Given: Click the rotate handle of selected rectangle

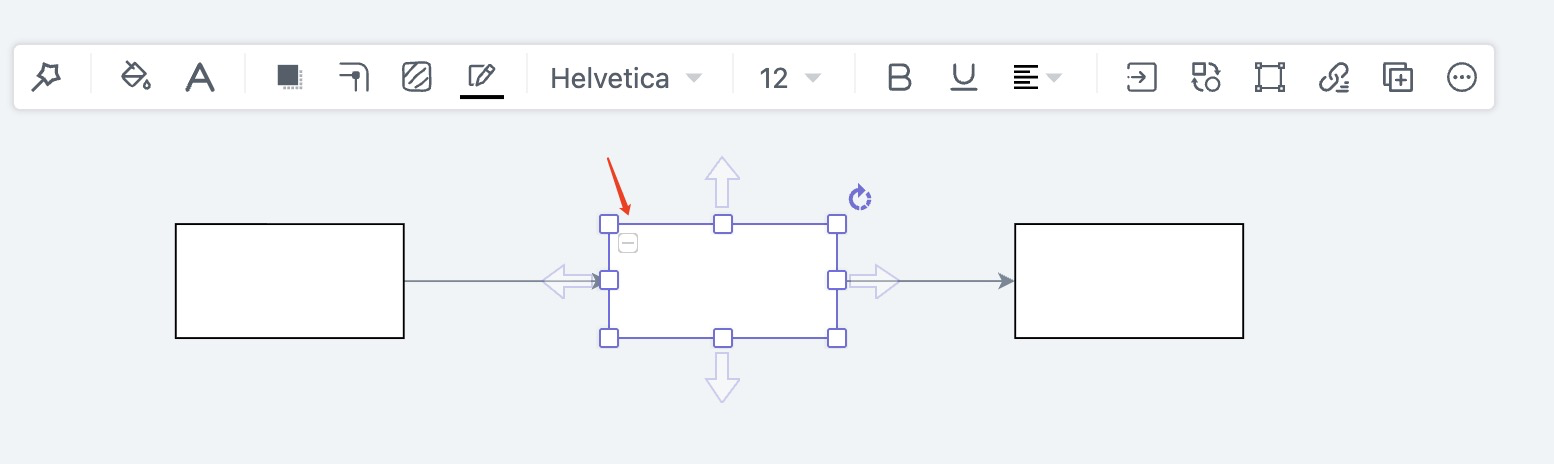Looking at the screenshot, I should (x=860, y=198).
